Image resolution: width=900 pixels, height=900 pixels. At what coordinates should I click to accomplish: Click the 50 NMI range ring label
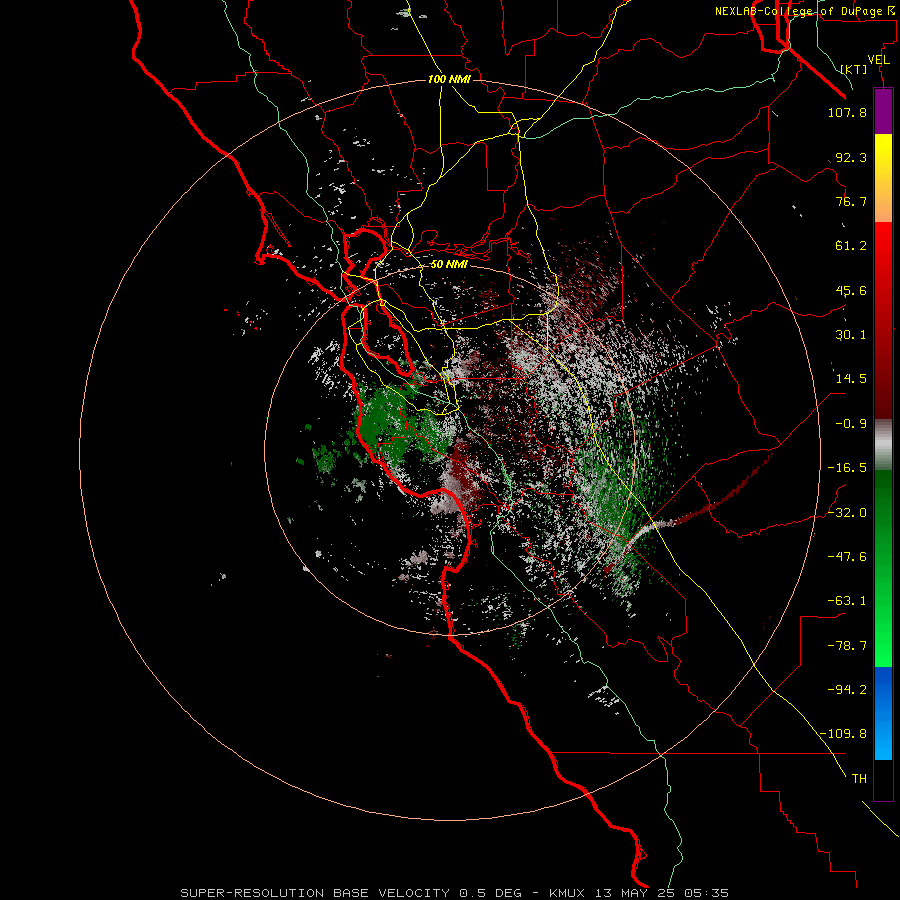coord(449,265)
